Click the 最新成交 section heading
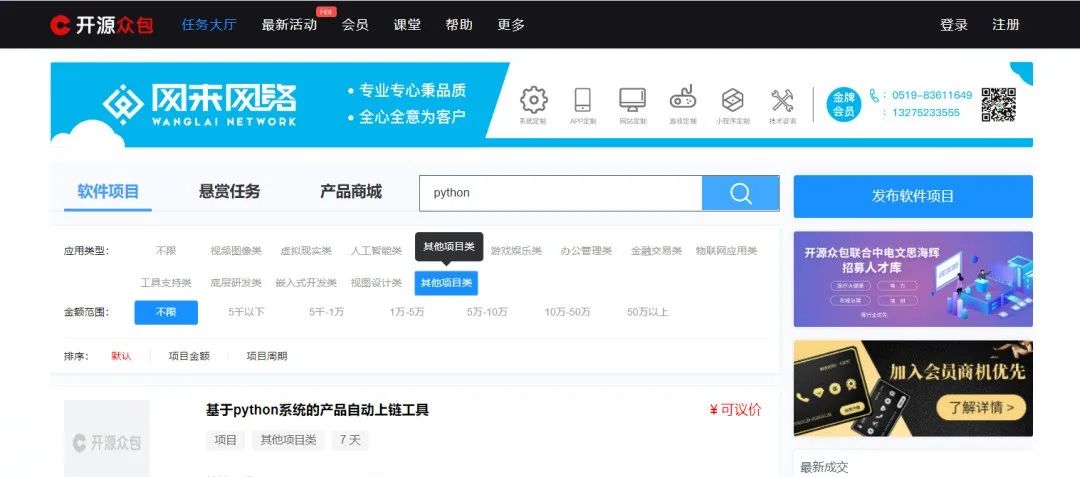Image resolution: width=1080 pixels, height=477 pixels. pos(824,468)
